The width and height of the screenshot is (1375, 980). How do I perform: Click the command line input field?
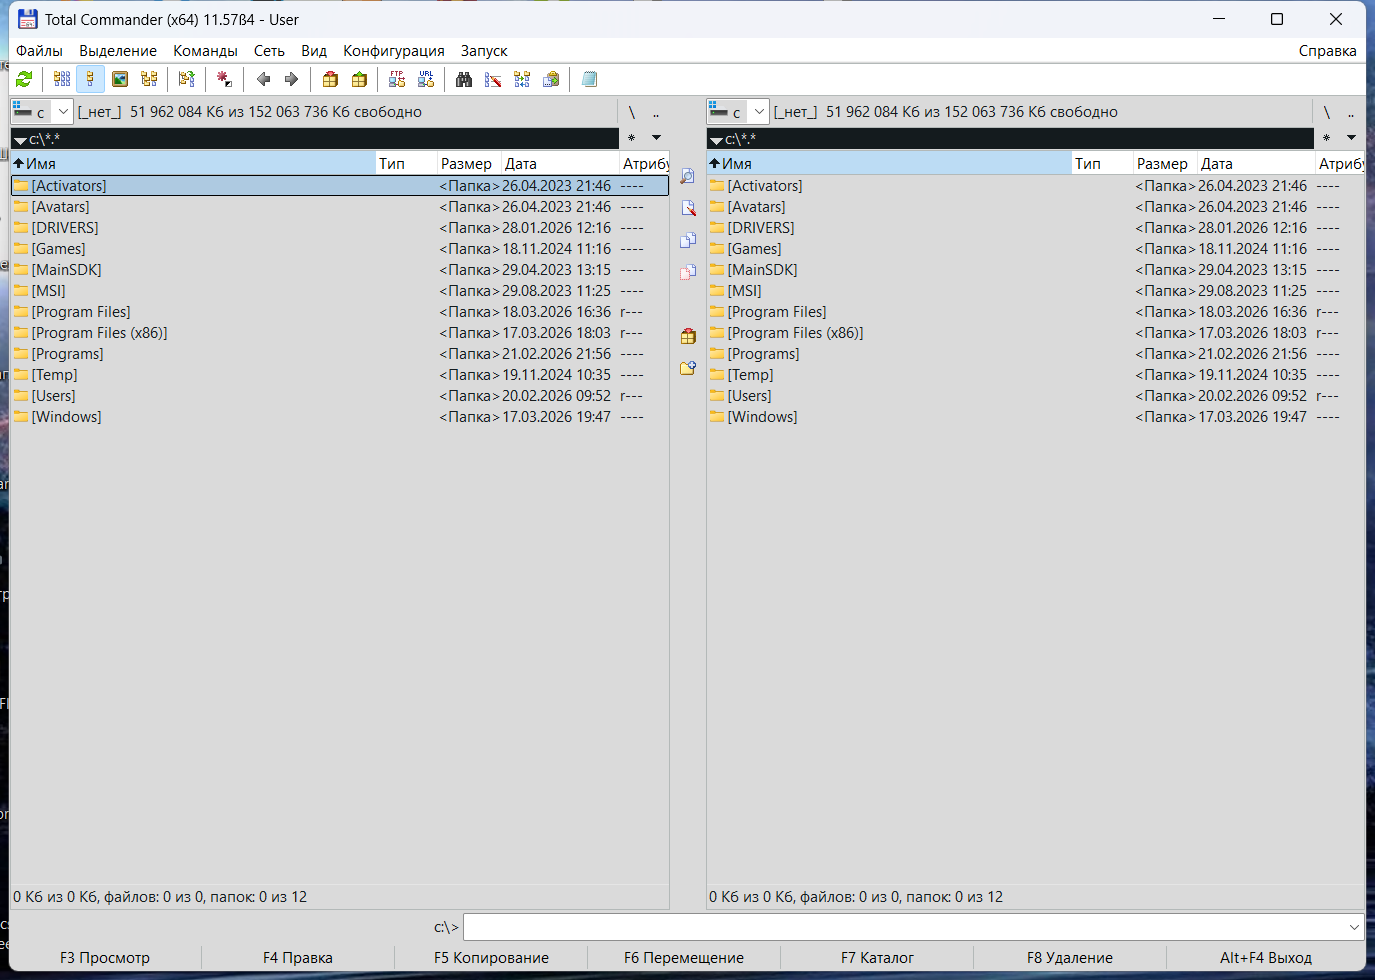coord(900,927)
